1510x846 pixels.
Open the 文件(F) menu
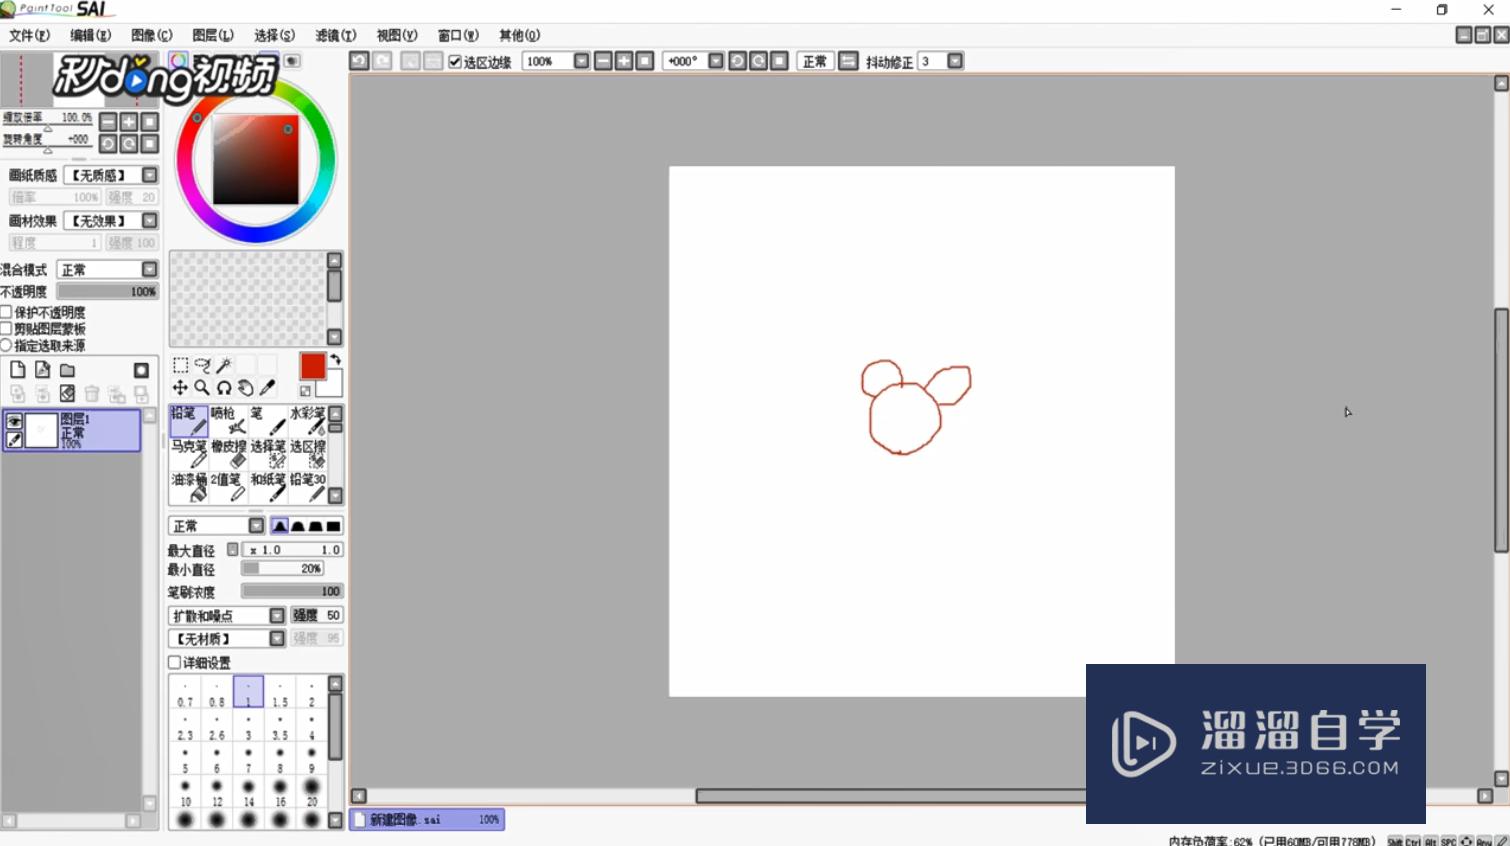point(29,35)
